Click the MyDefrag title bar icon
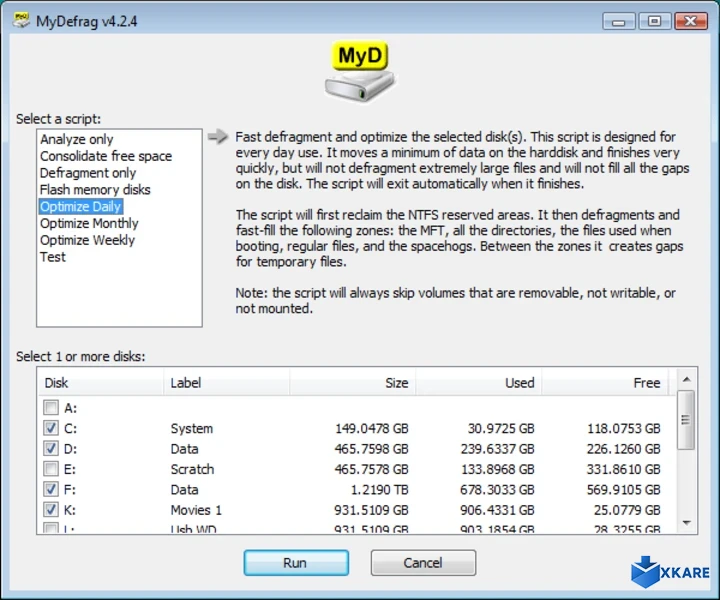Image resolution: width=720 pixels, height=600 pixels. tap(21, 21)
